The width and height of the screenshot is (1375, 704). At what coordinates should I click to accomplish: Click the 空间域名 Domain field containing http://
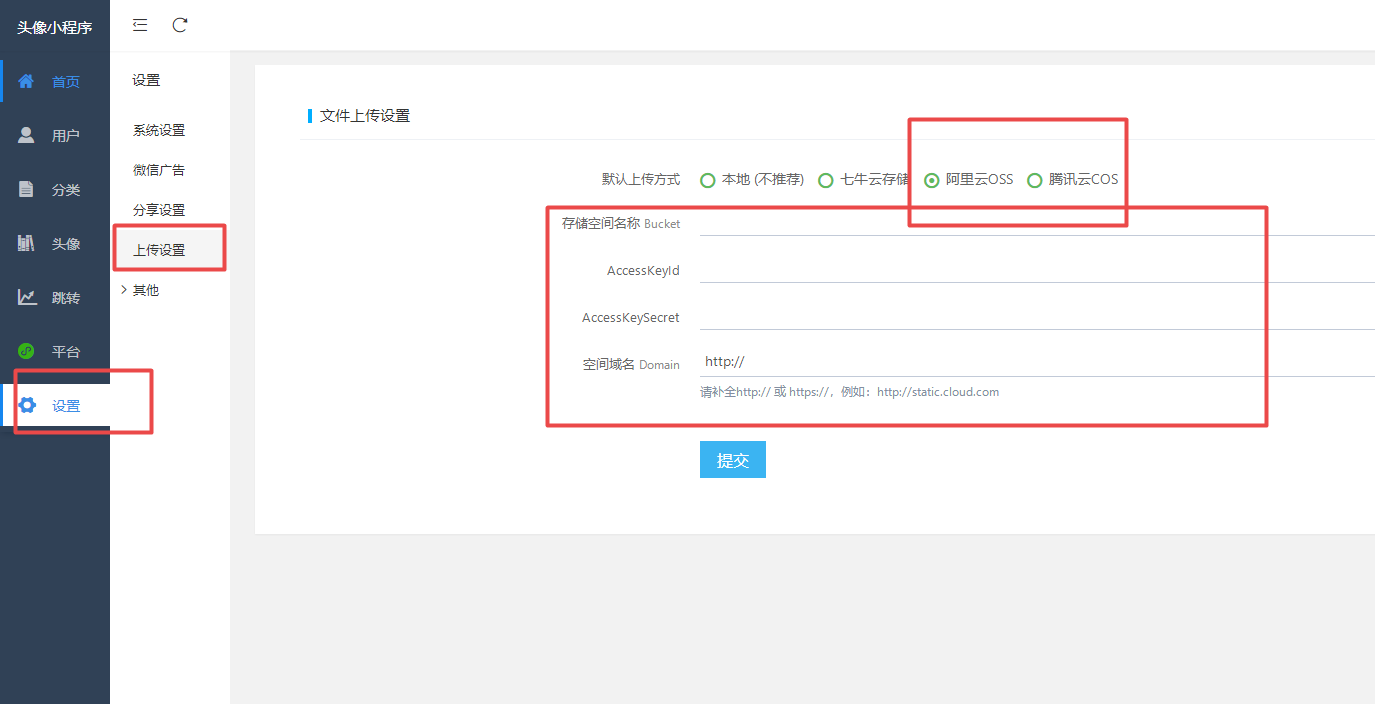point(1037,362)
